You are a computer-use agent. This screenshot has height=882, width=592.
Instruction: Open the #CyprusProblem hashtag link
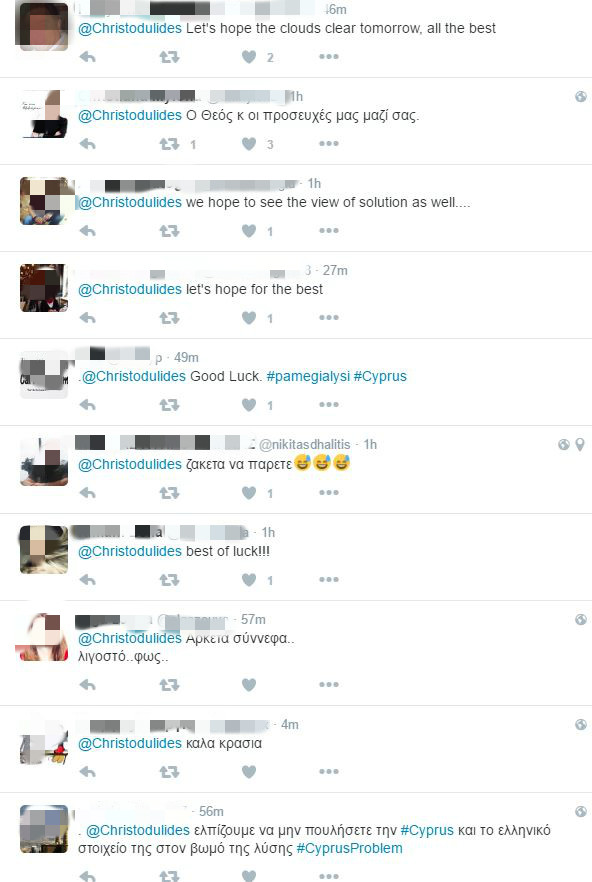point(349,848)
